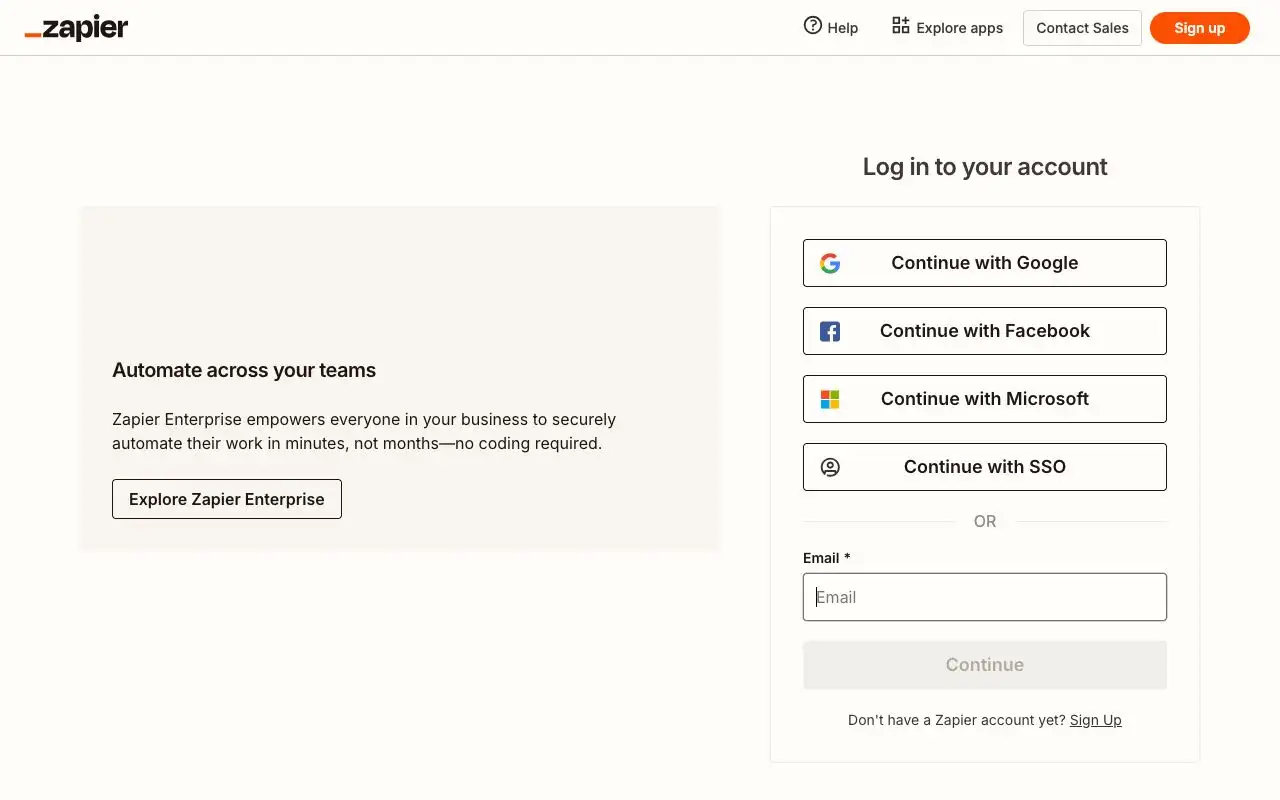Choose Continue with SSO
1280x800 pixels.
point(985,467)
